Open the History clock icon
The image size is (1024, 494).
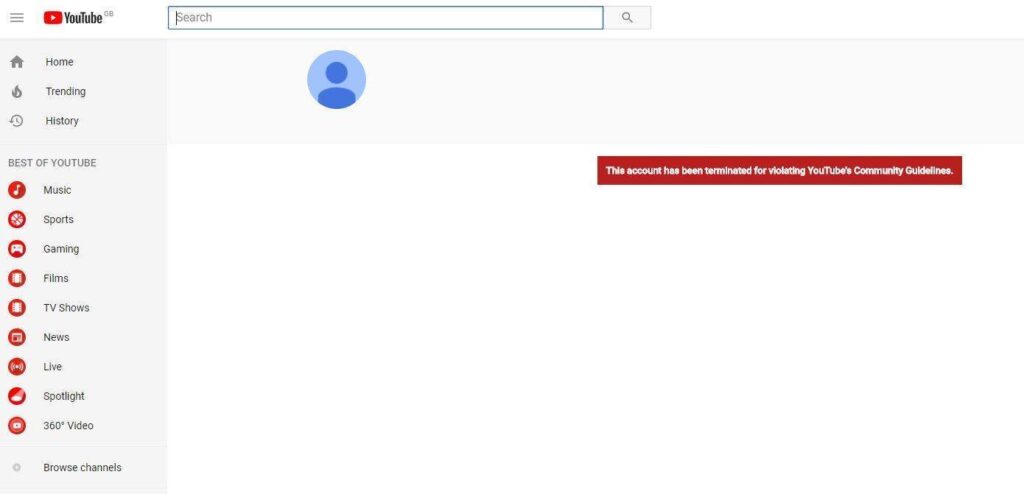17,121
